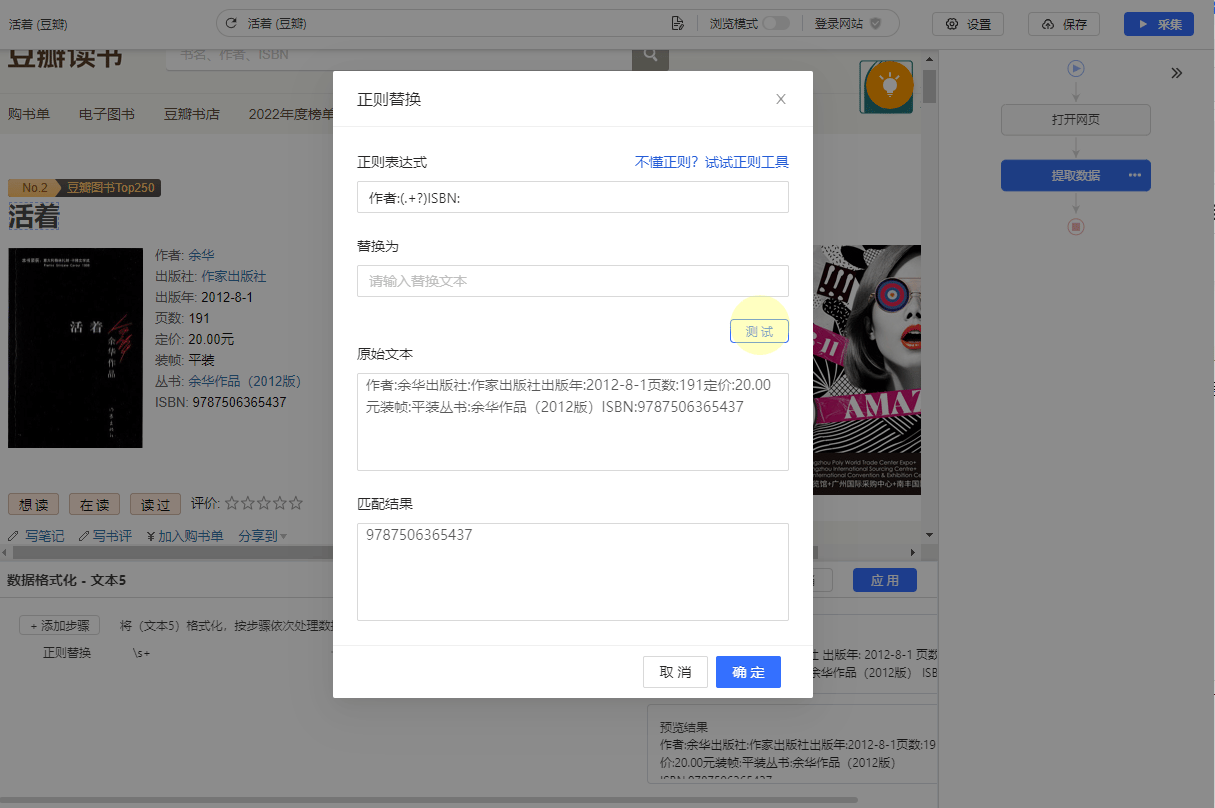This screenshot has width=1215, height=808.
Task: Open 豆瓣书店 navigation item
Action: tap(192, 114)
